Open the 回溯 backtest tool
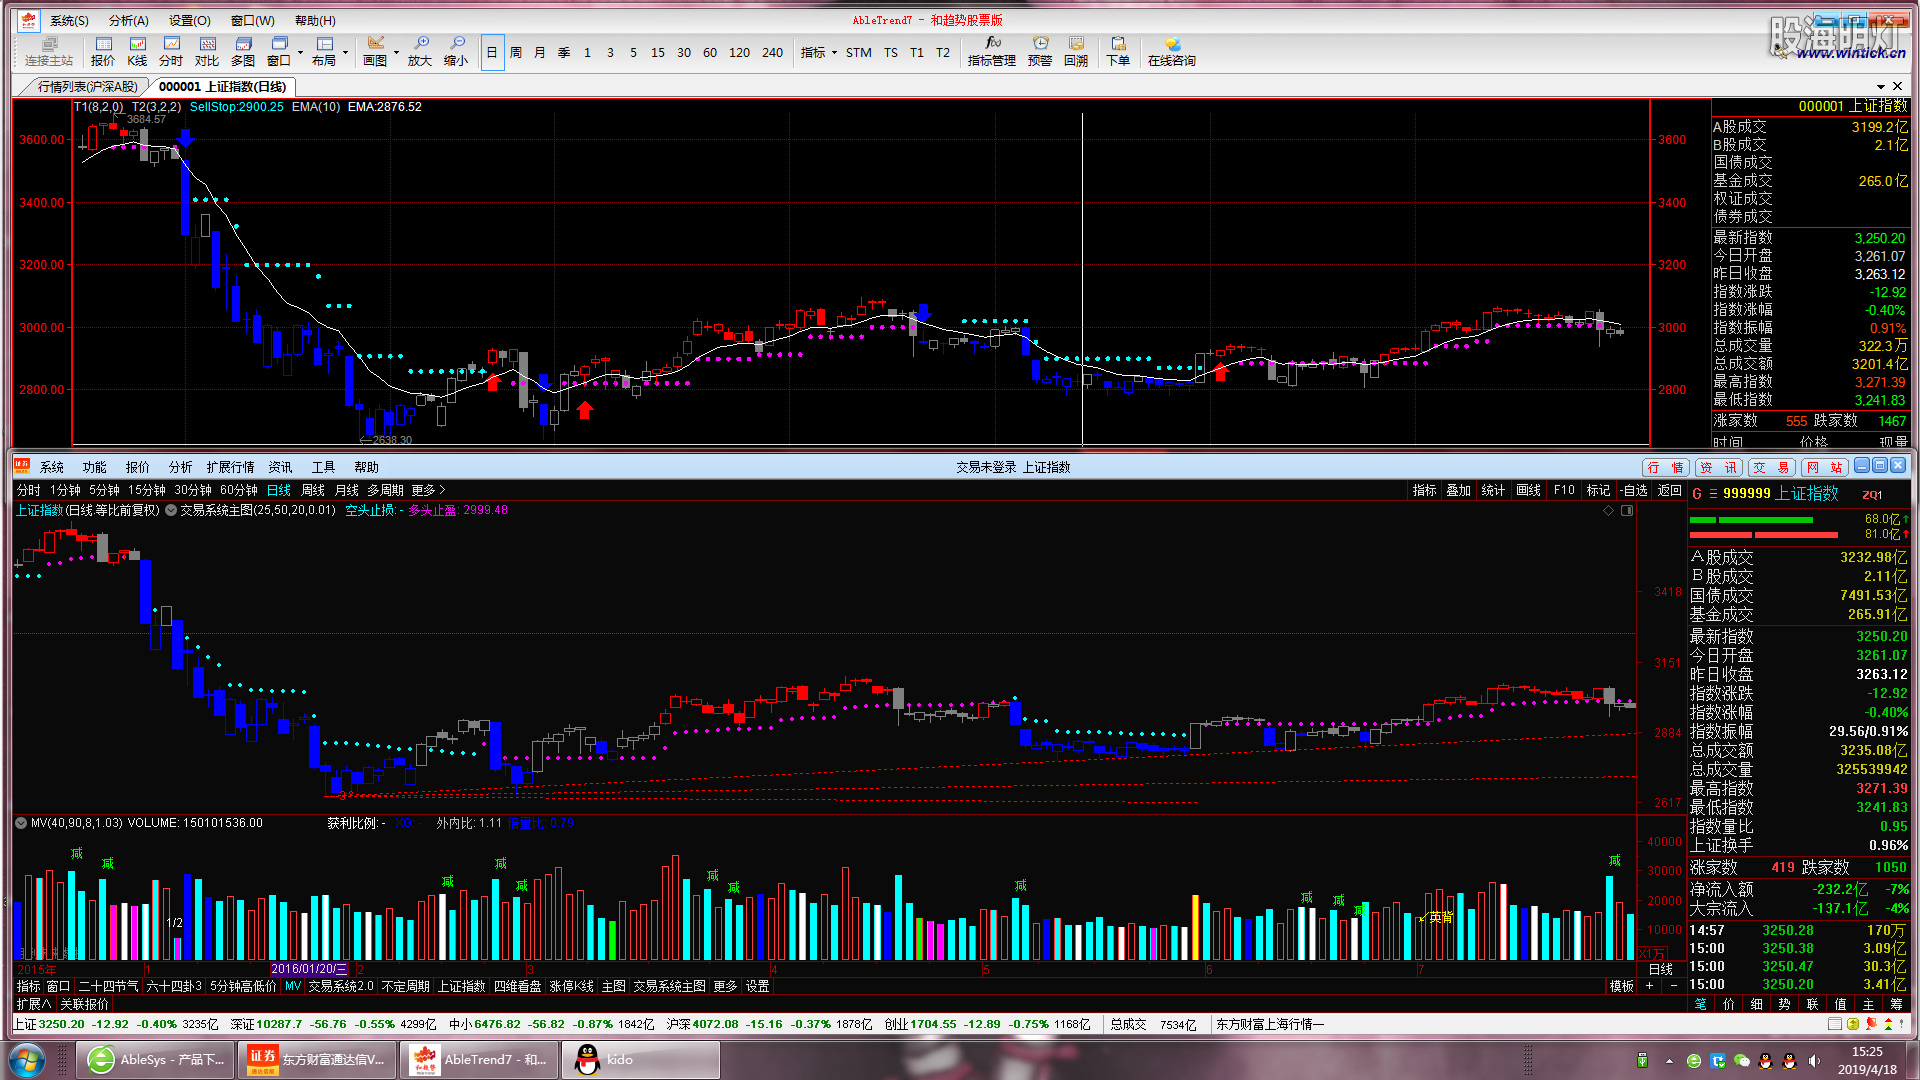This screenshot has height=1080, width=1920. point(1076,51)
